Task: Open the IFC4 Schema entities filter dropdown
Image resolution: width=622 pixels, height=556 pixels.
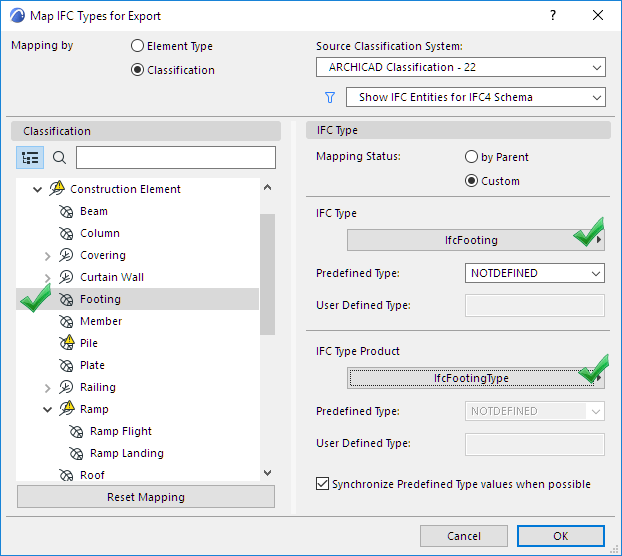Action: [x=476, y=97]
